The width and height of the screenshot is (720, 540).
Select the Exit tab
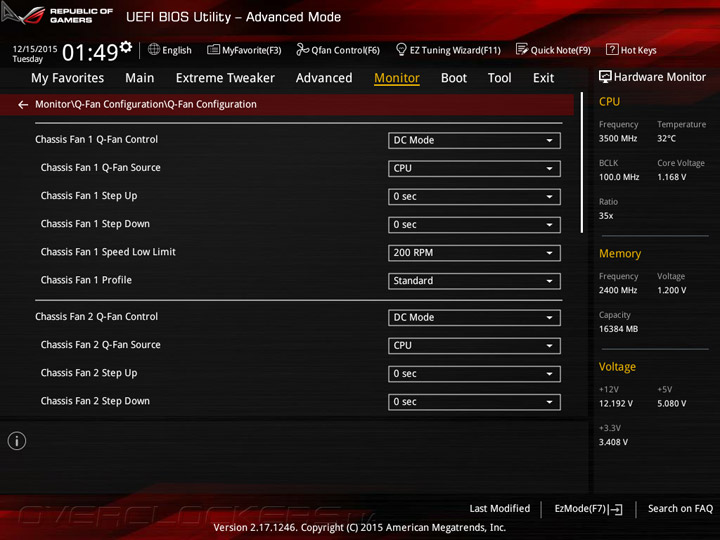click(x=543, y=78)
